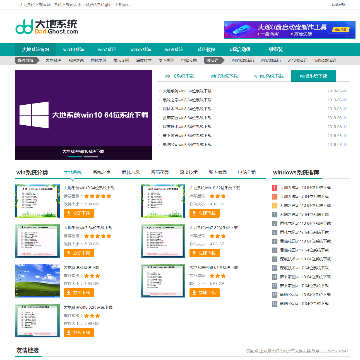360x360 pixels.
Task: Open the last item in the teal navigation bar
Action: pyautogui.click(x=274, y=49)
